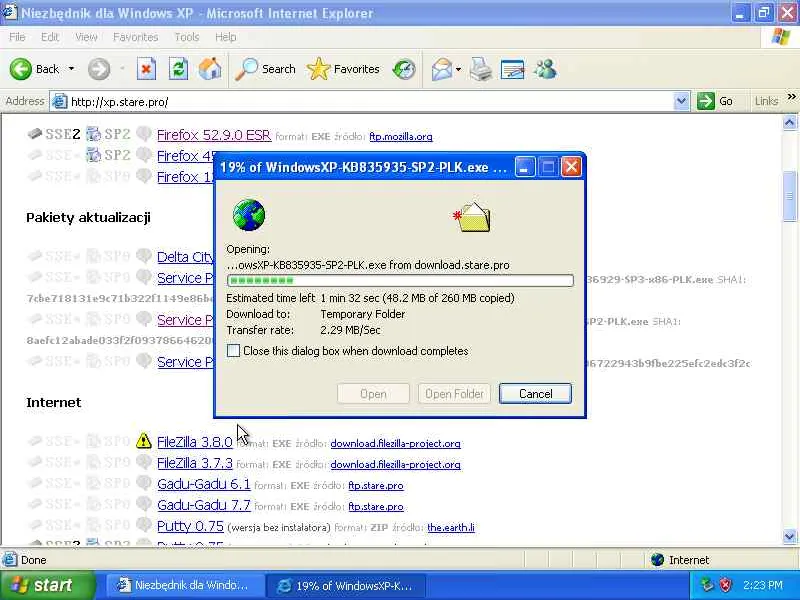800x600 pixels.
Task: Click the yellow warning icon beside FileZilla 3.8.0
Action: 144,441
